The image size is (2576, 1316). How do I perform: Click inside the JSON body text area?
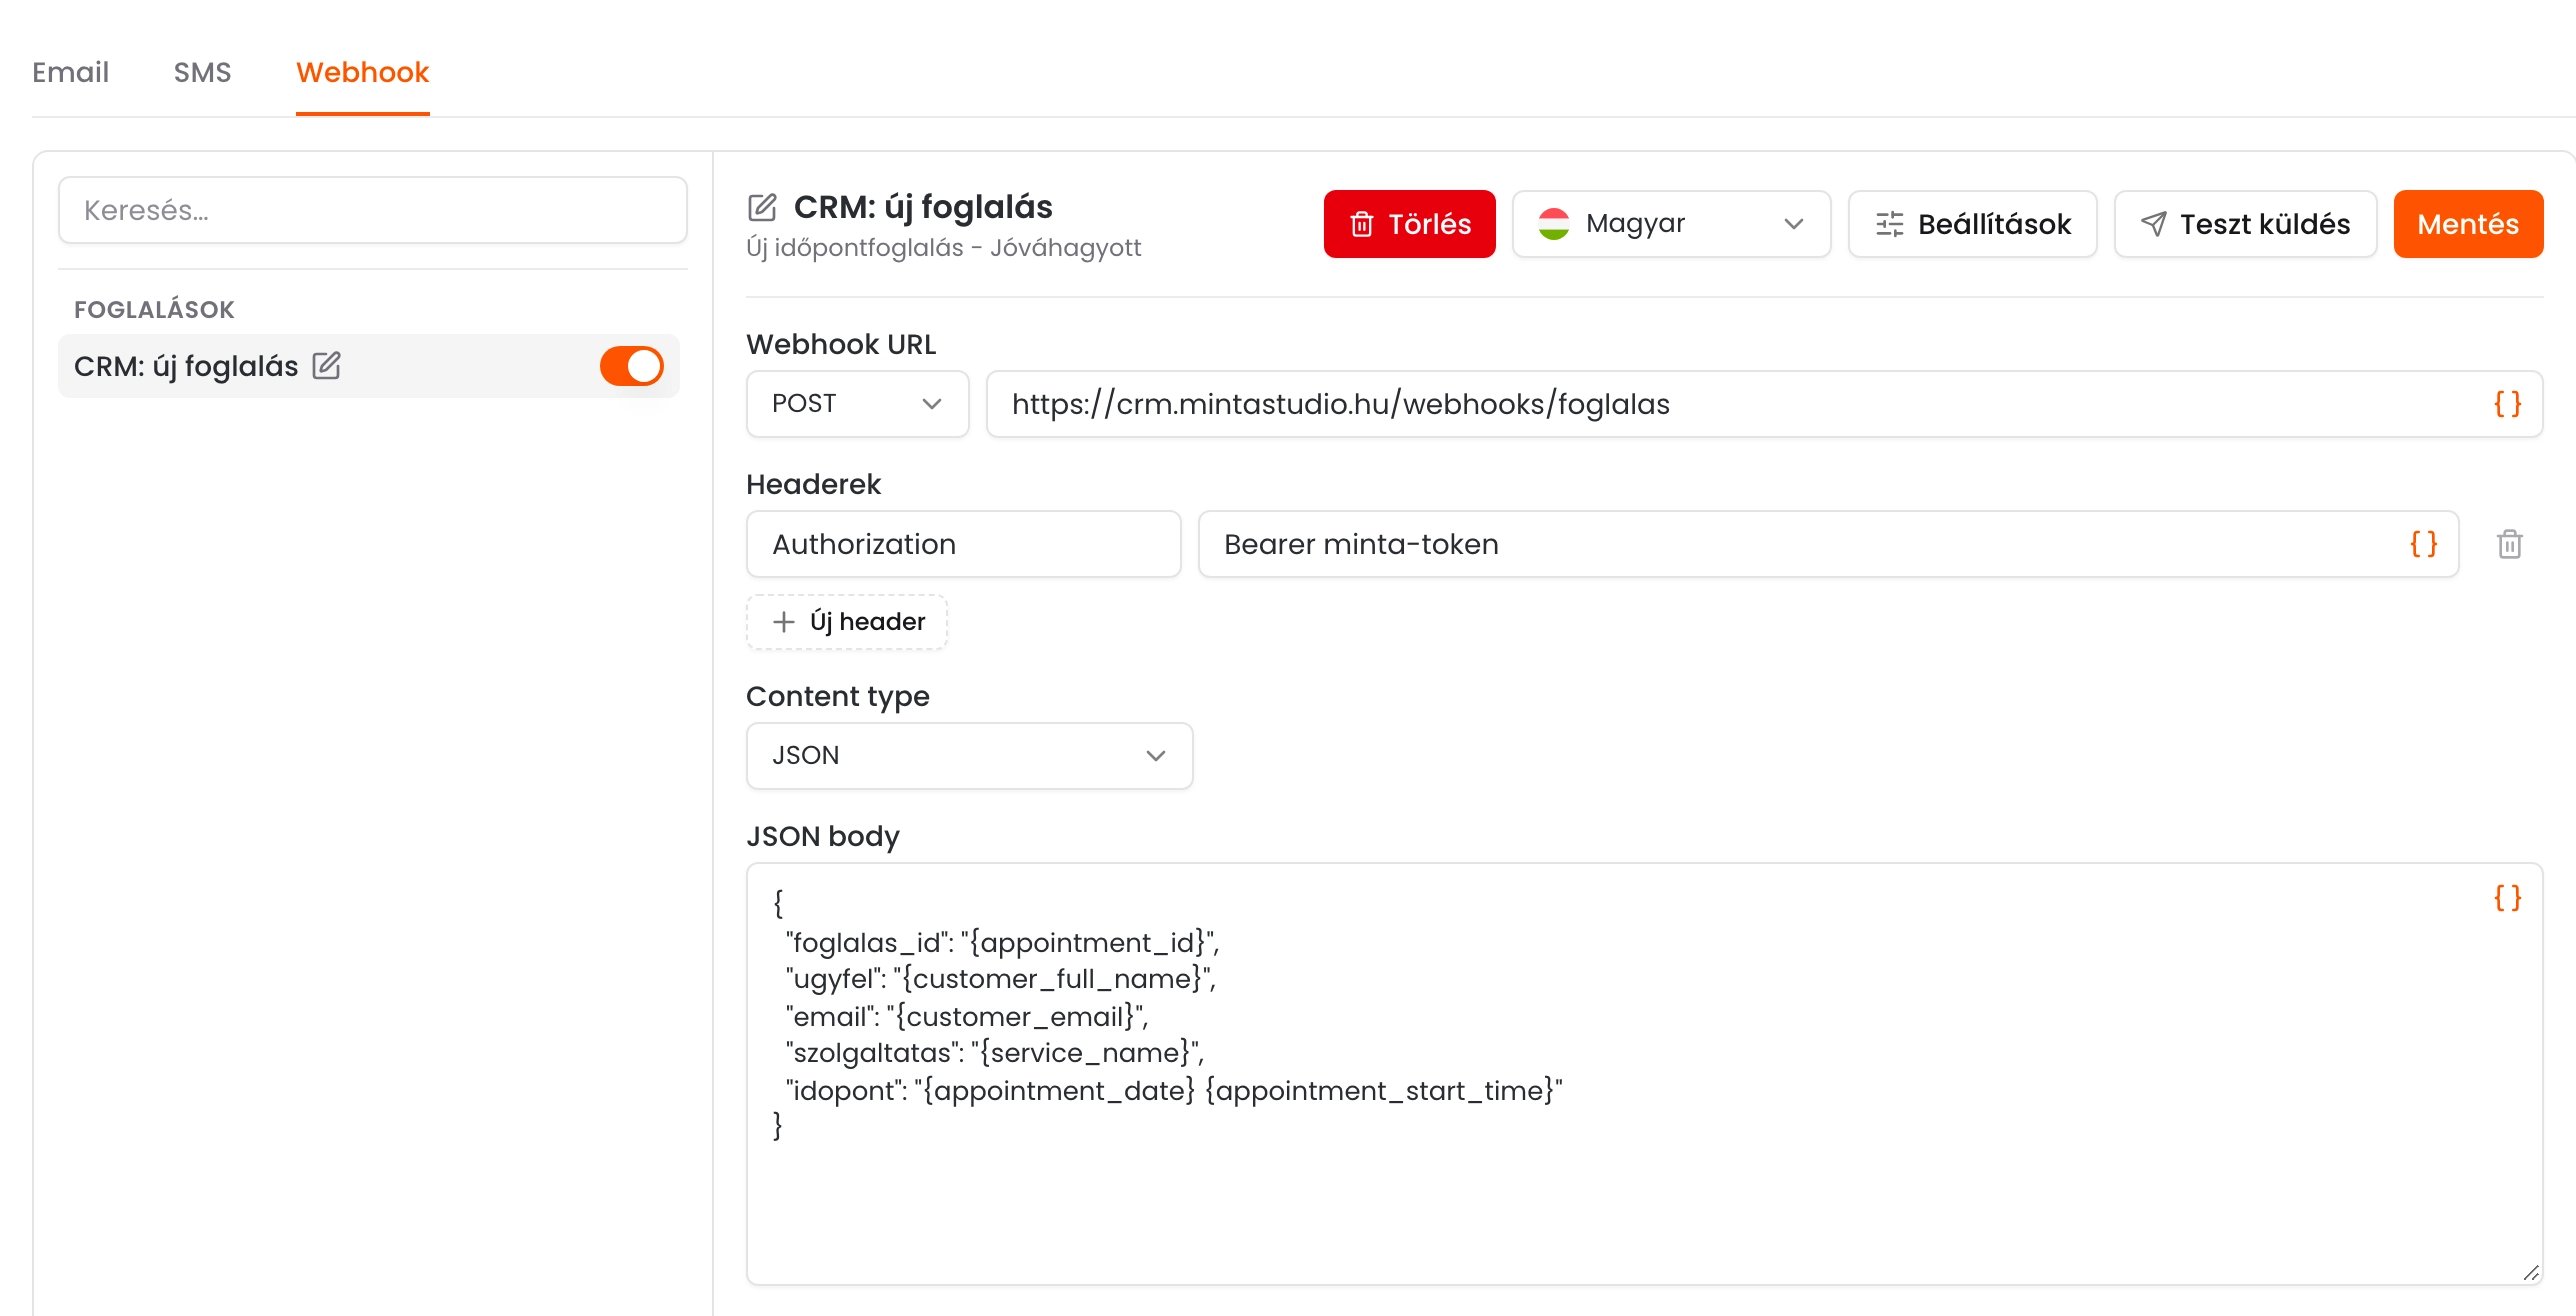(x=1644, y=1074)
